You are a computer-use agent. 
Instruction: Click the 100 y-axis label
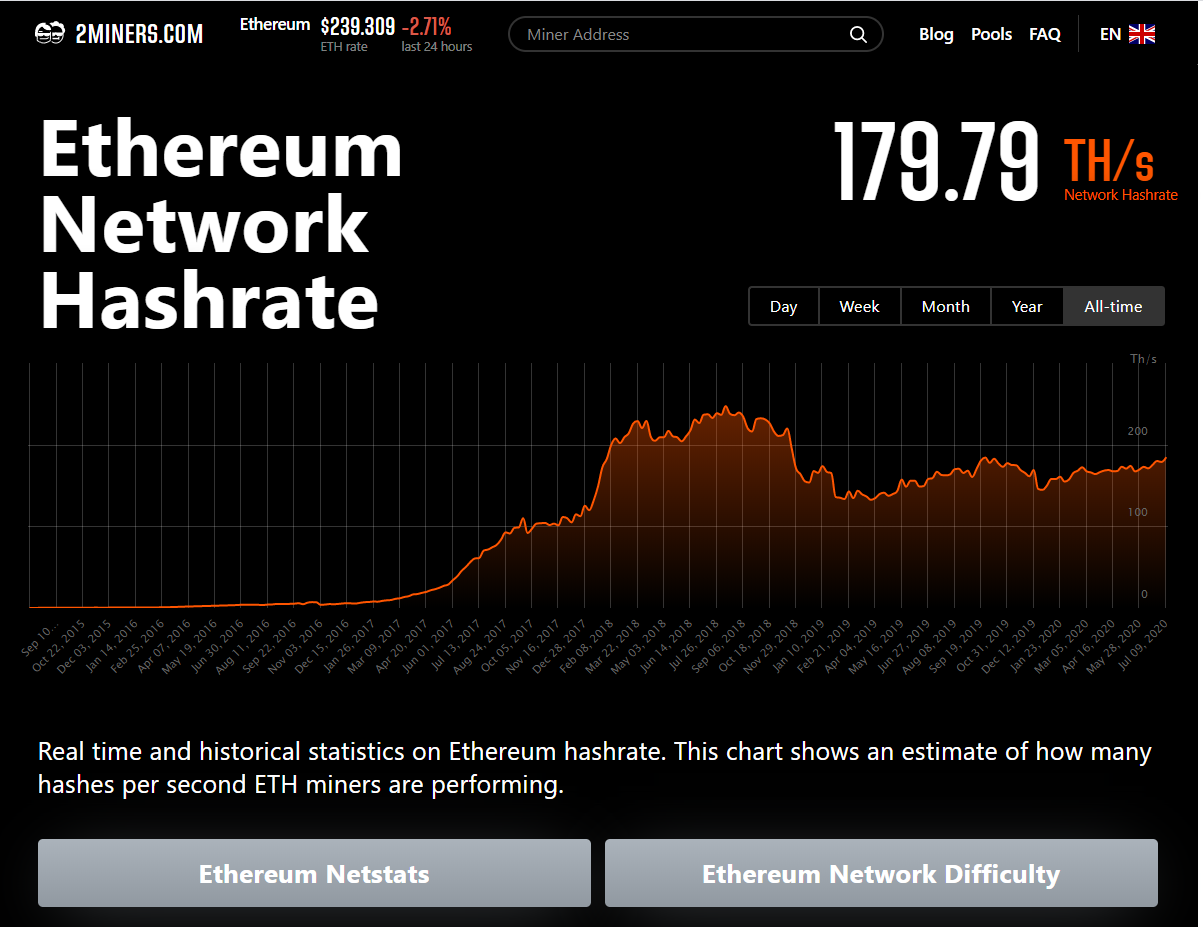[x=1138, y=512]
